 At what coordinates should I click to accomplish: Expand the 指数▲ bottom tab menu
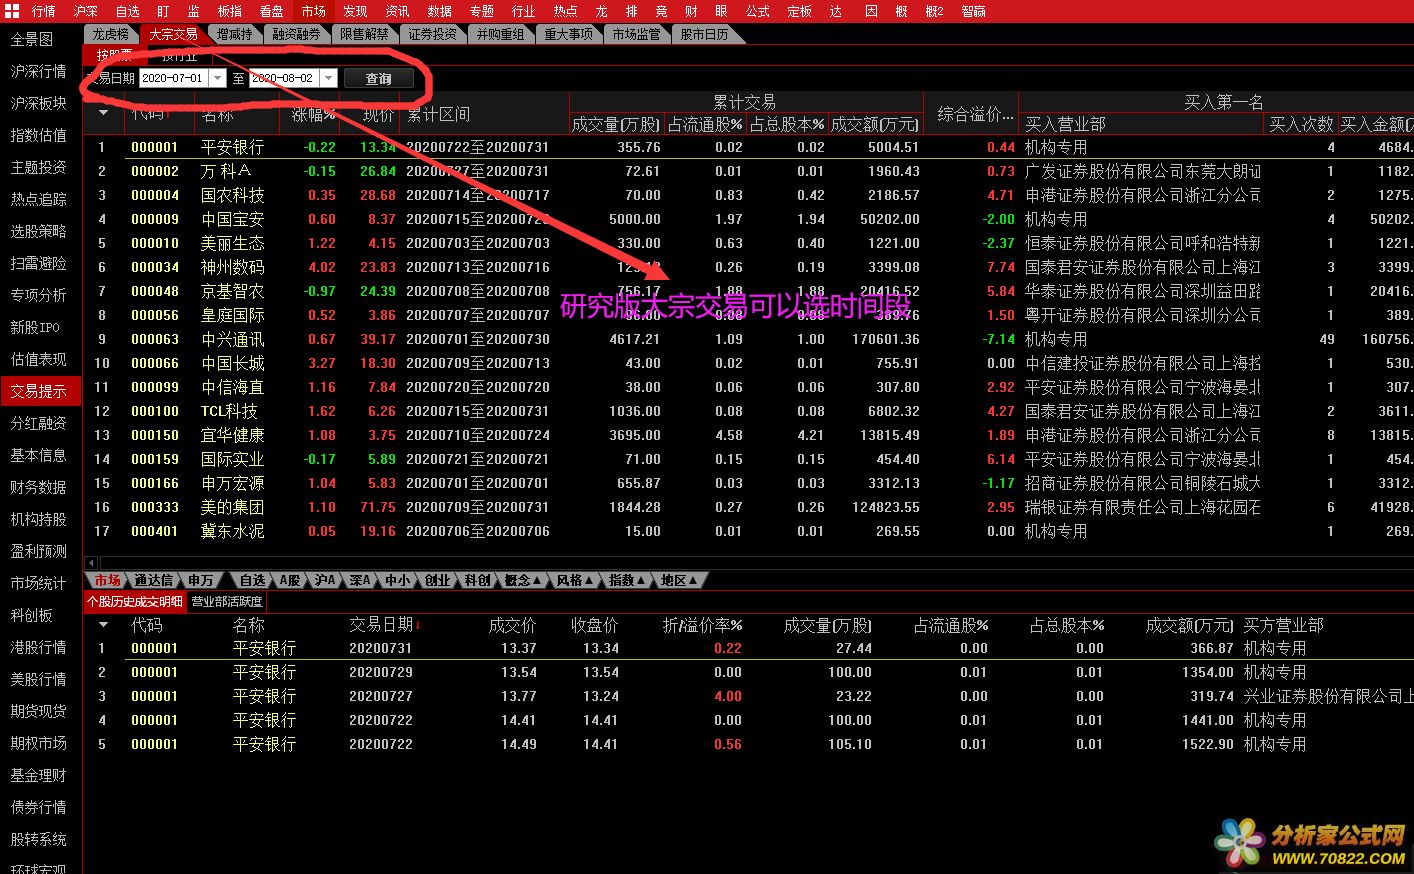(627, 580)
